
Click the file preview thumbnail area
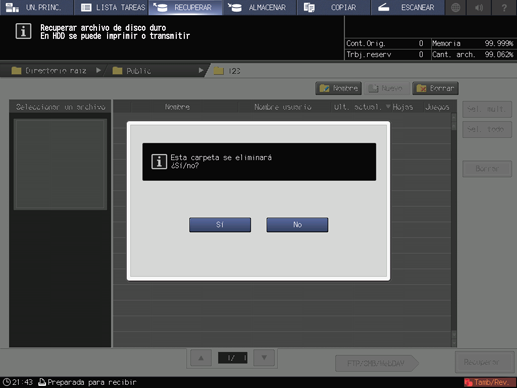click(x=60, y=164)
